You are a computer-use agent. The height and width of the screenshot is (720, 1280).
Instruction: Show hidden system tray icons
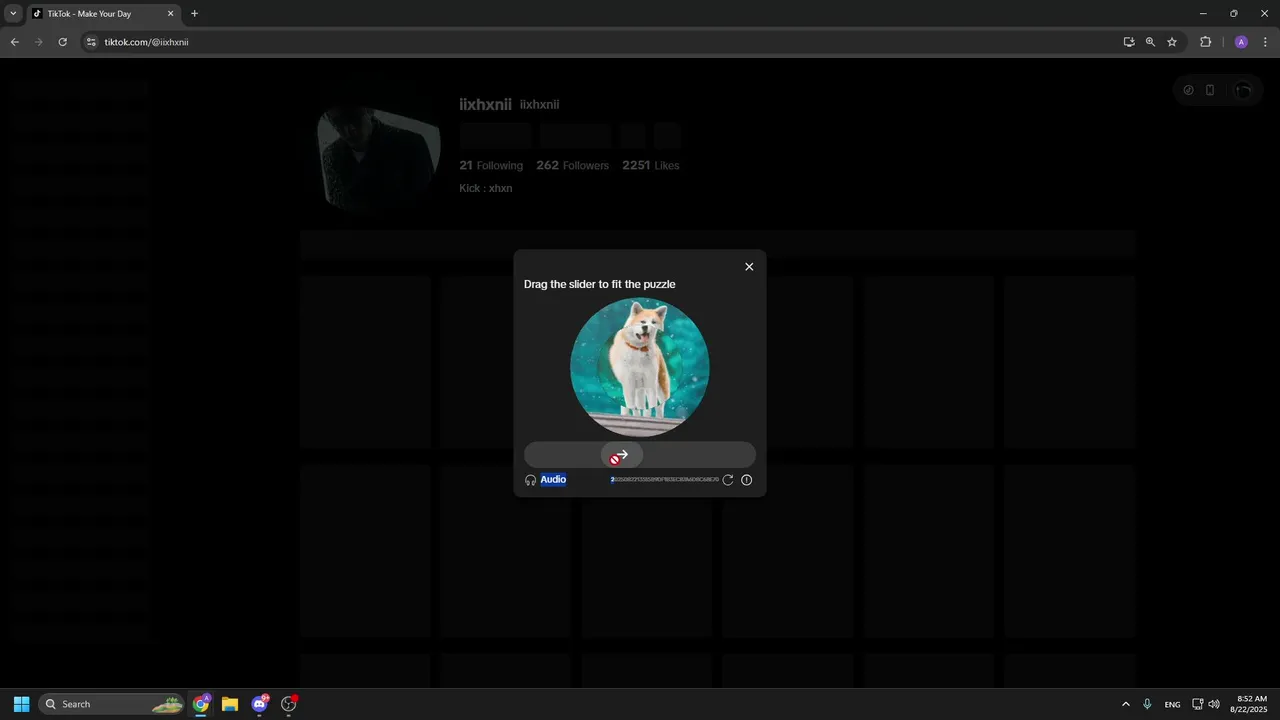(x=1126, y=704)
